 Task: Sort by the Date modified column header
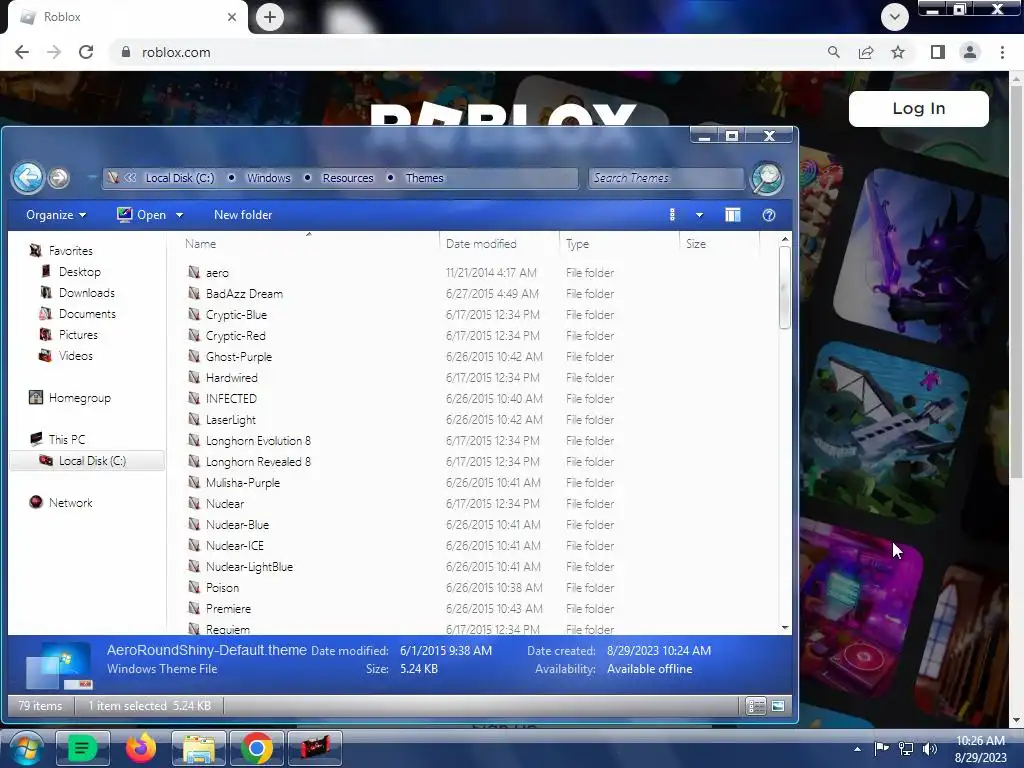[499, 244]
